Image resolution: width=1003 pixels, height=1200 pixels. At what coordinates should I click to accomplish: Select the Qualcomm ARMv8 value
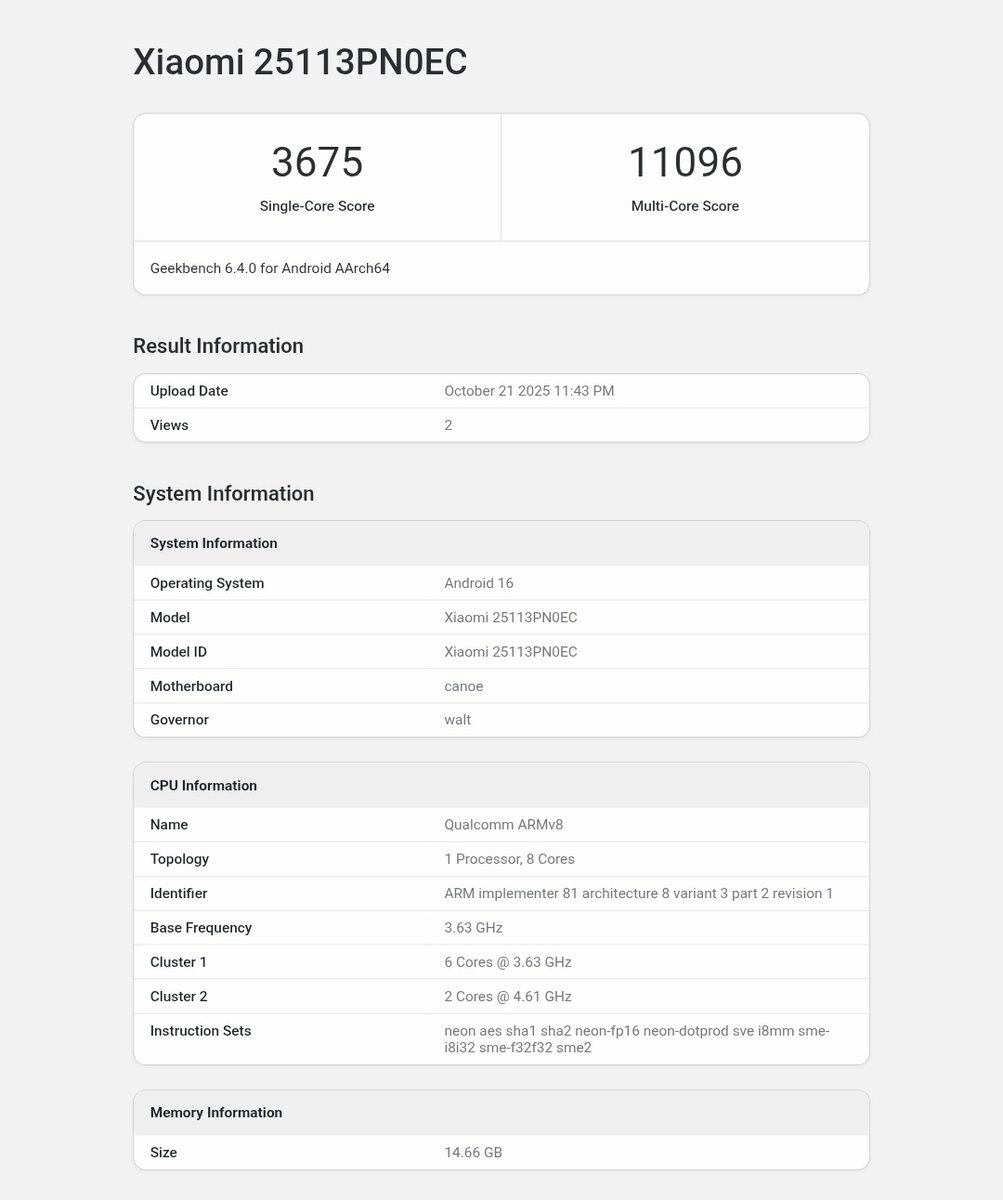tap(504, 825)
